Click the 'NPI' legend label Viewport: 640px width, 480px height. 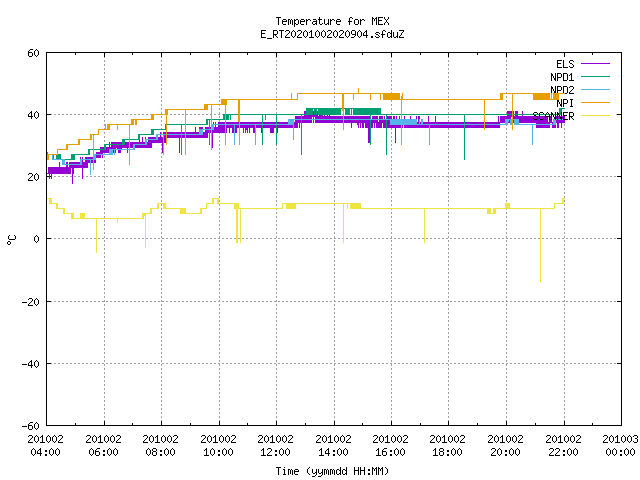[x=565, y=103]
